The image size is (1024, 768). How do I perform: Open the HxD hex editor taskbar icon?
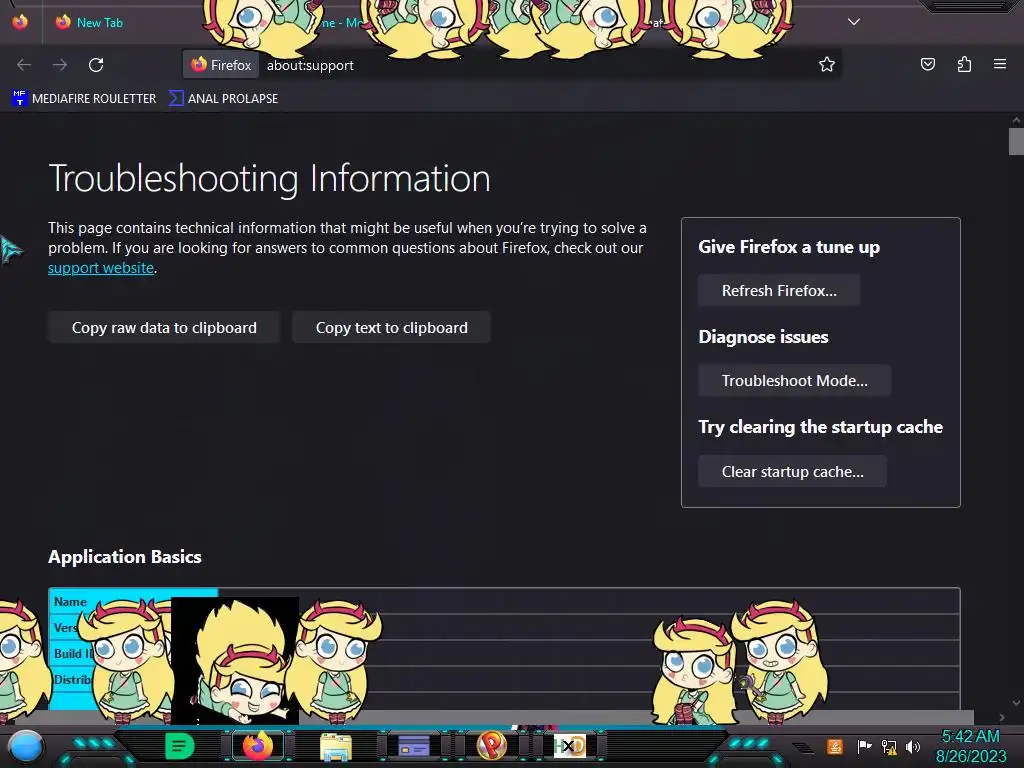click(569, 746)
